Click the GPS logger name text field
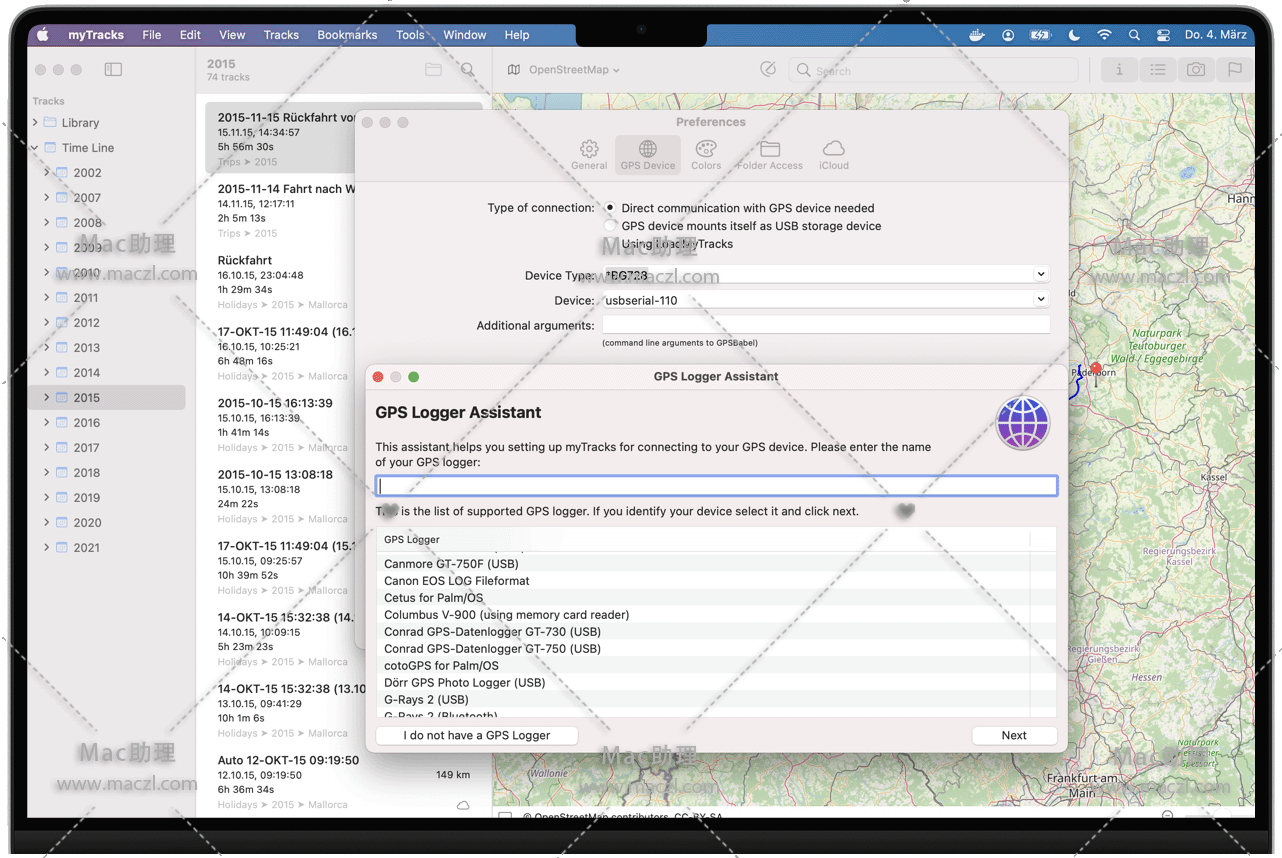This screenshot has width=1282, height=858. (716, 486)
